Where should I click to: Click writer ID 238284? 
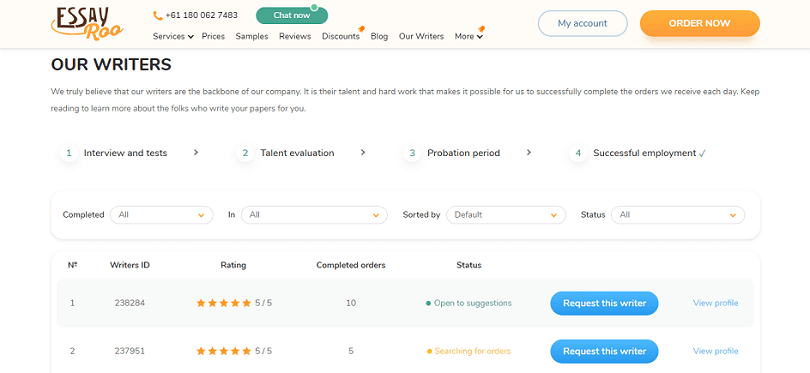coord(130,303)
